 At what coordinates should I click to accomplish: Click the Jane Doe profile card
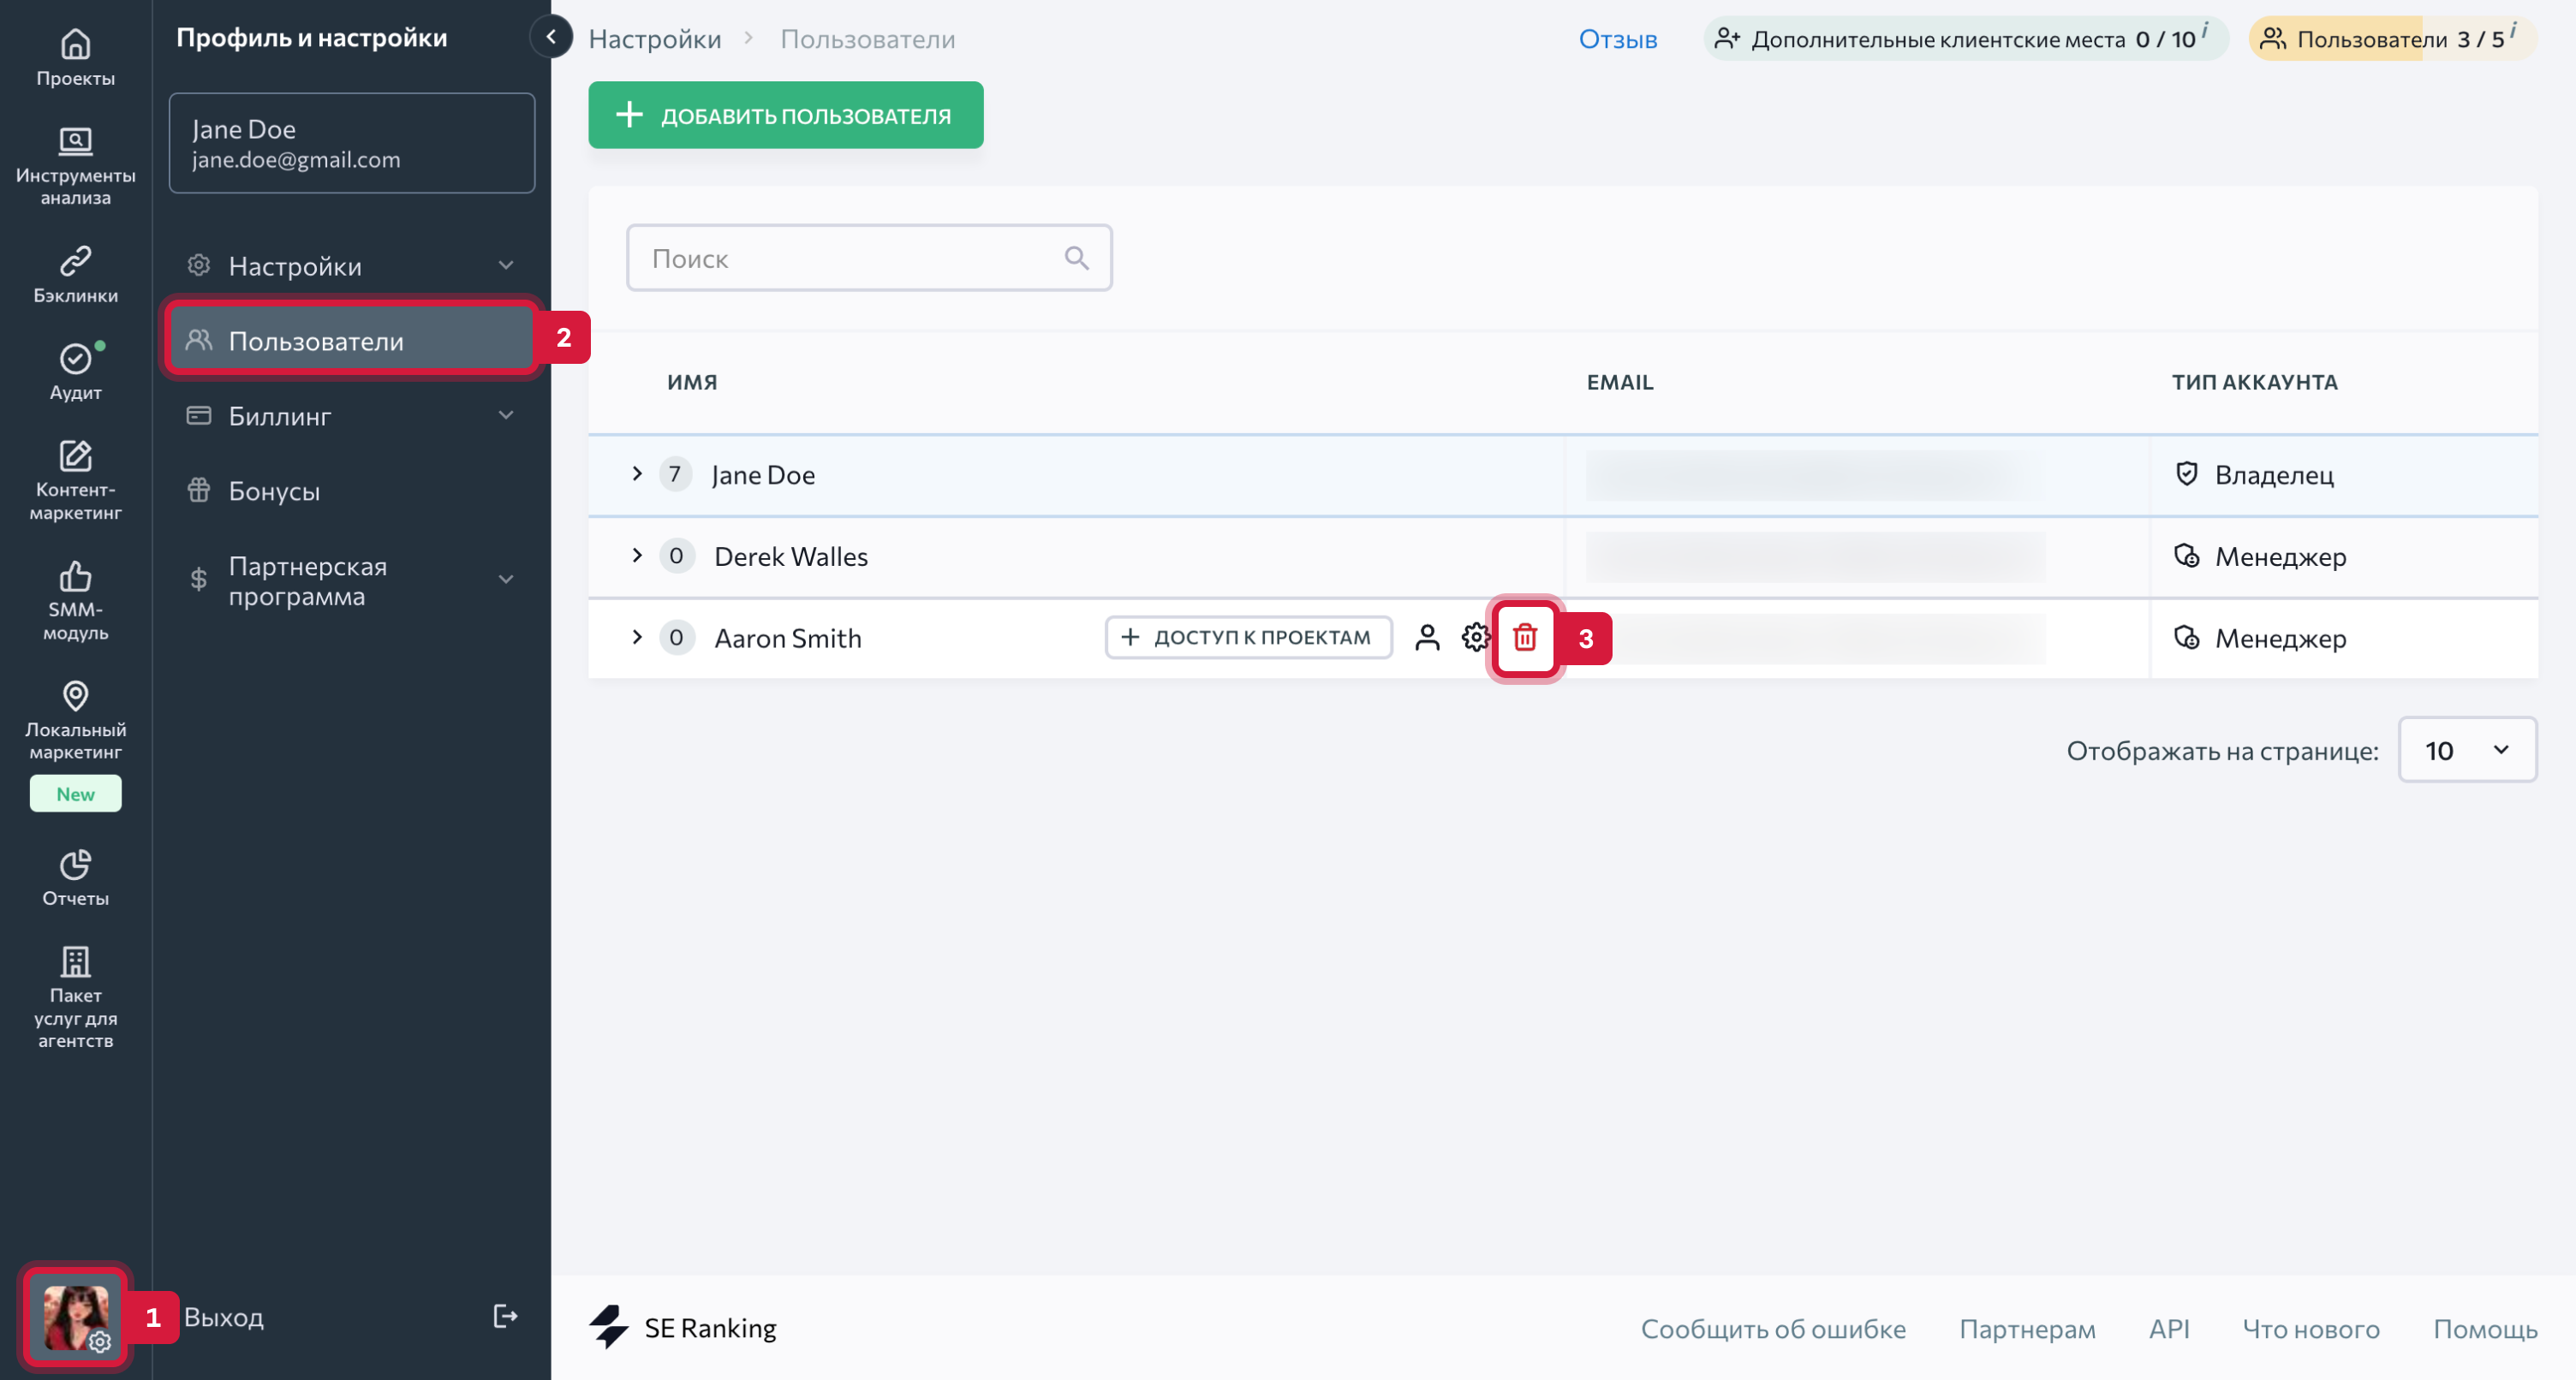[x=351, y=143]
